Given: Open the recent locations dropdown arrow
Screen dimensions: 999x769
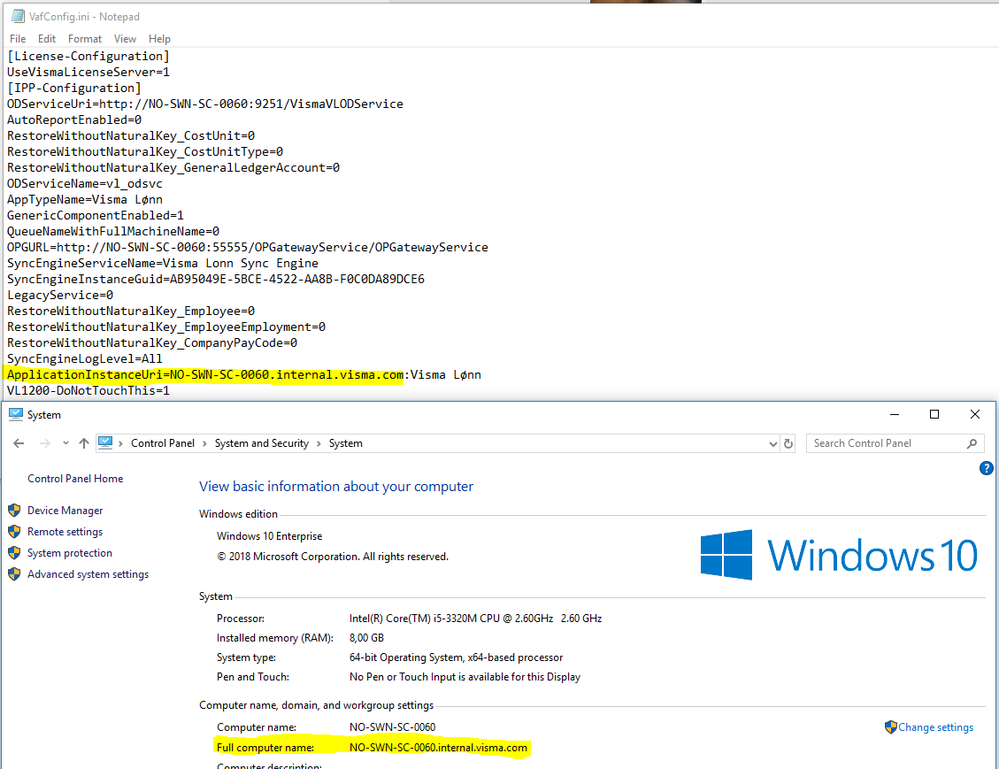Looking at the screenshot, I should click(66, 443).
